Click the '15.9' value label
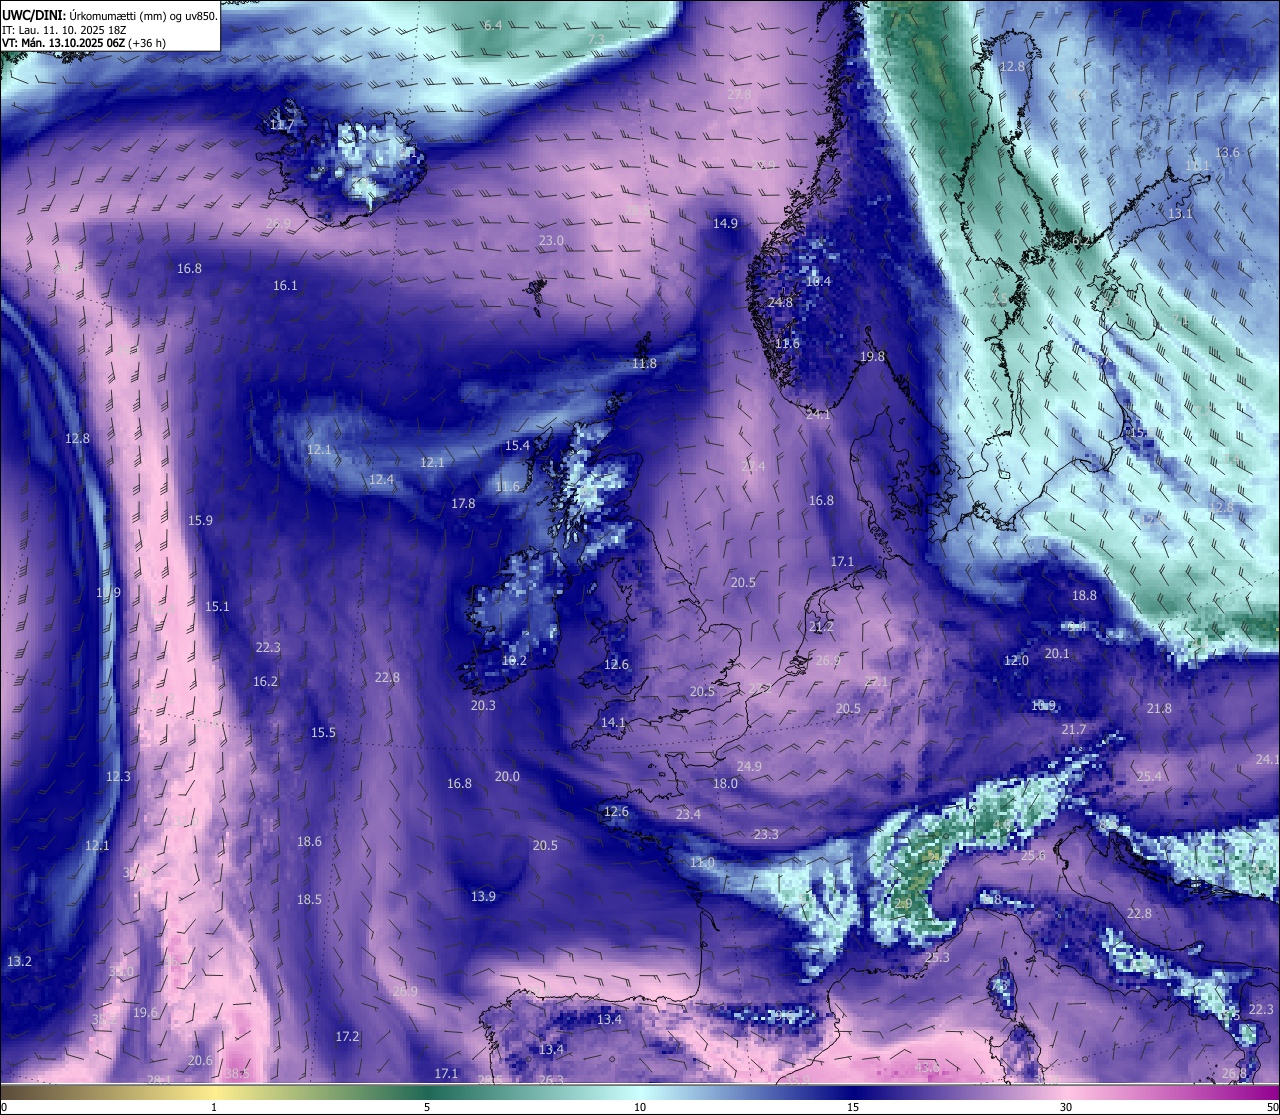Image resolution: width=1280 pixels, height=1115 pixels. point(200,520)
